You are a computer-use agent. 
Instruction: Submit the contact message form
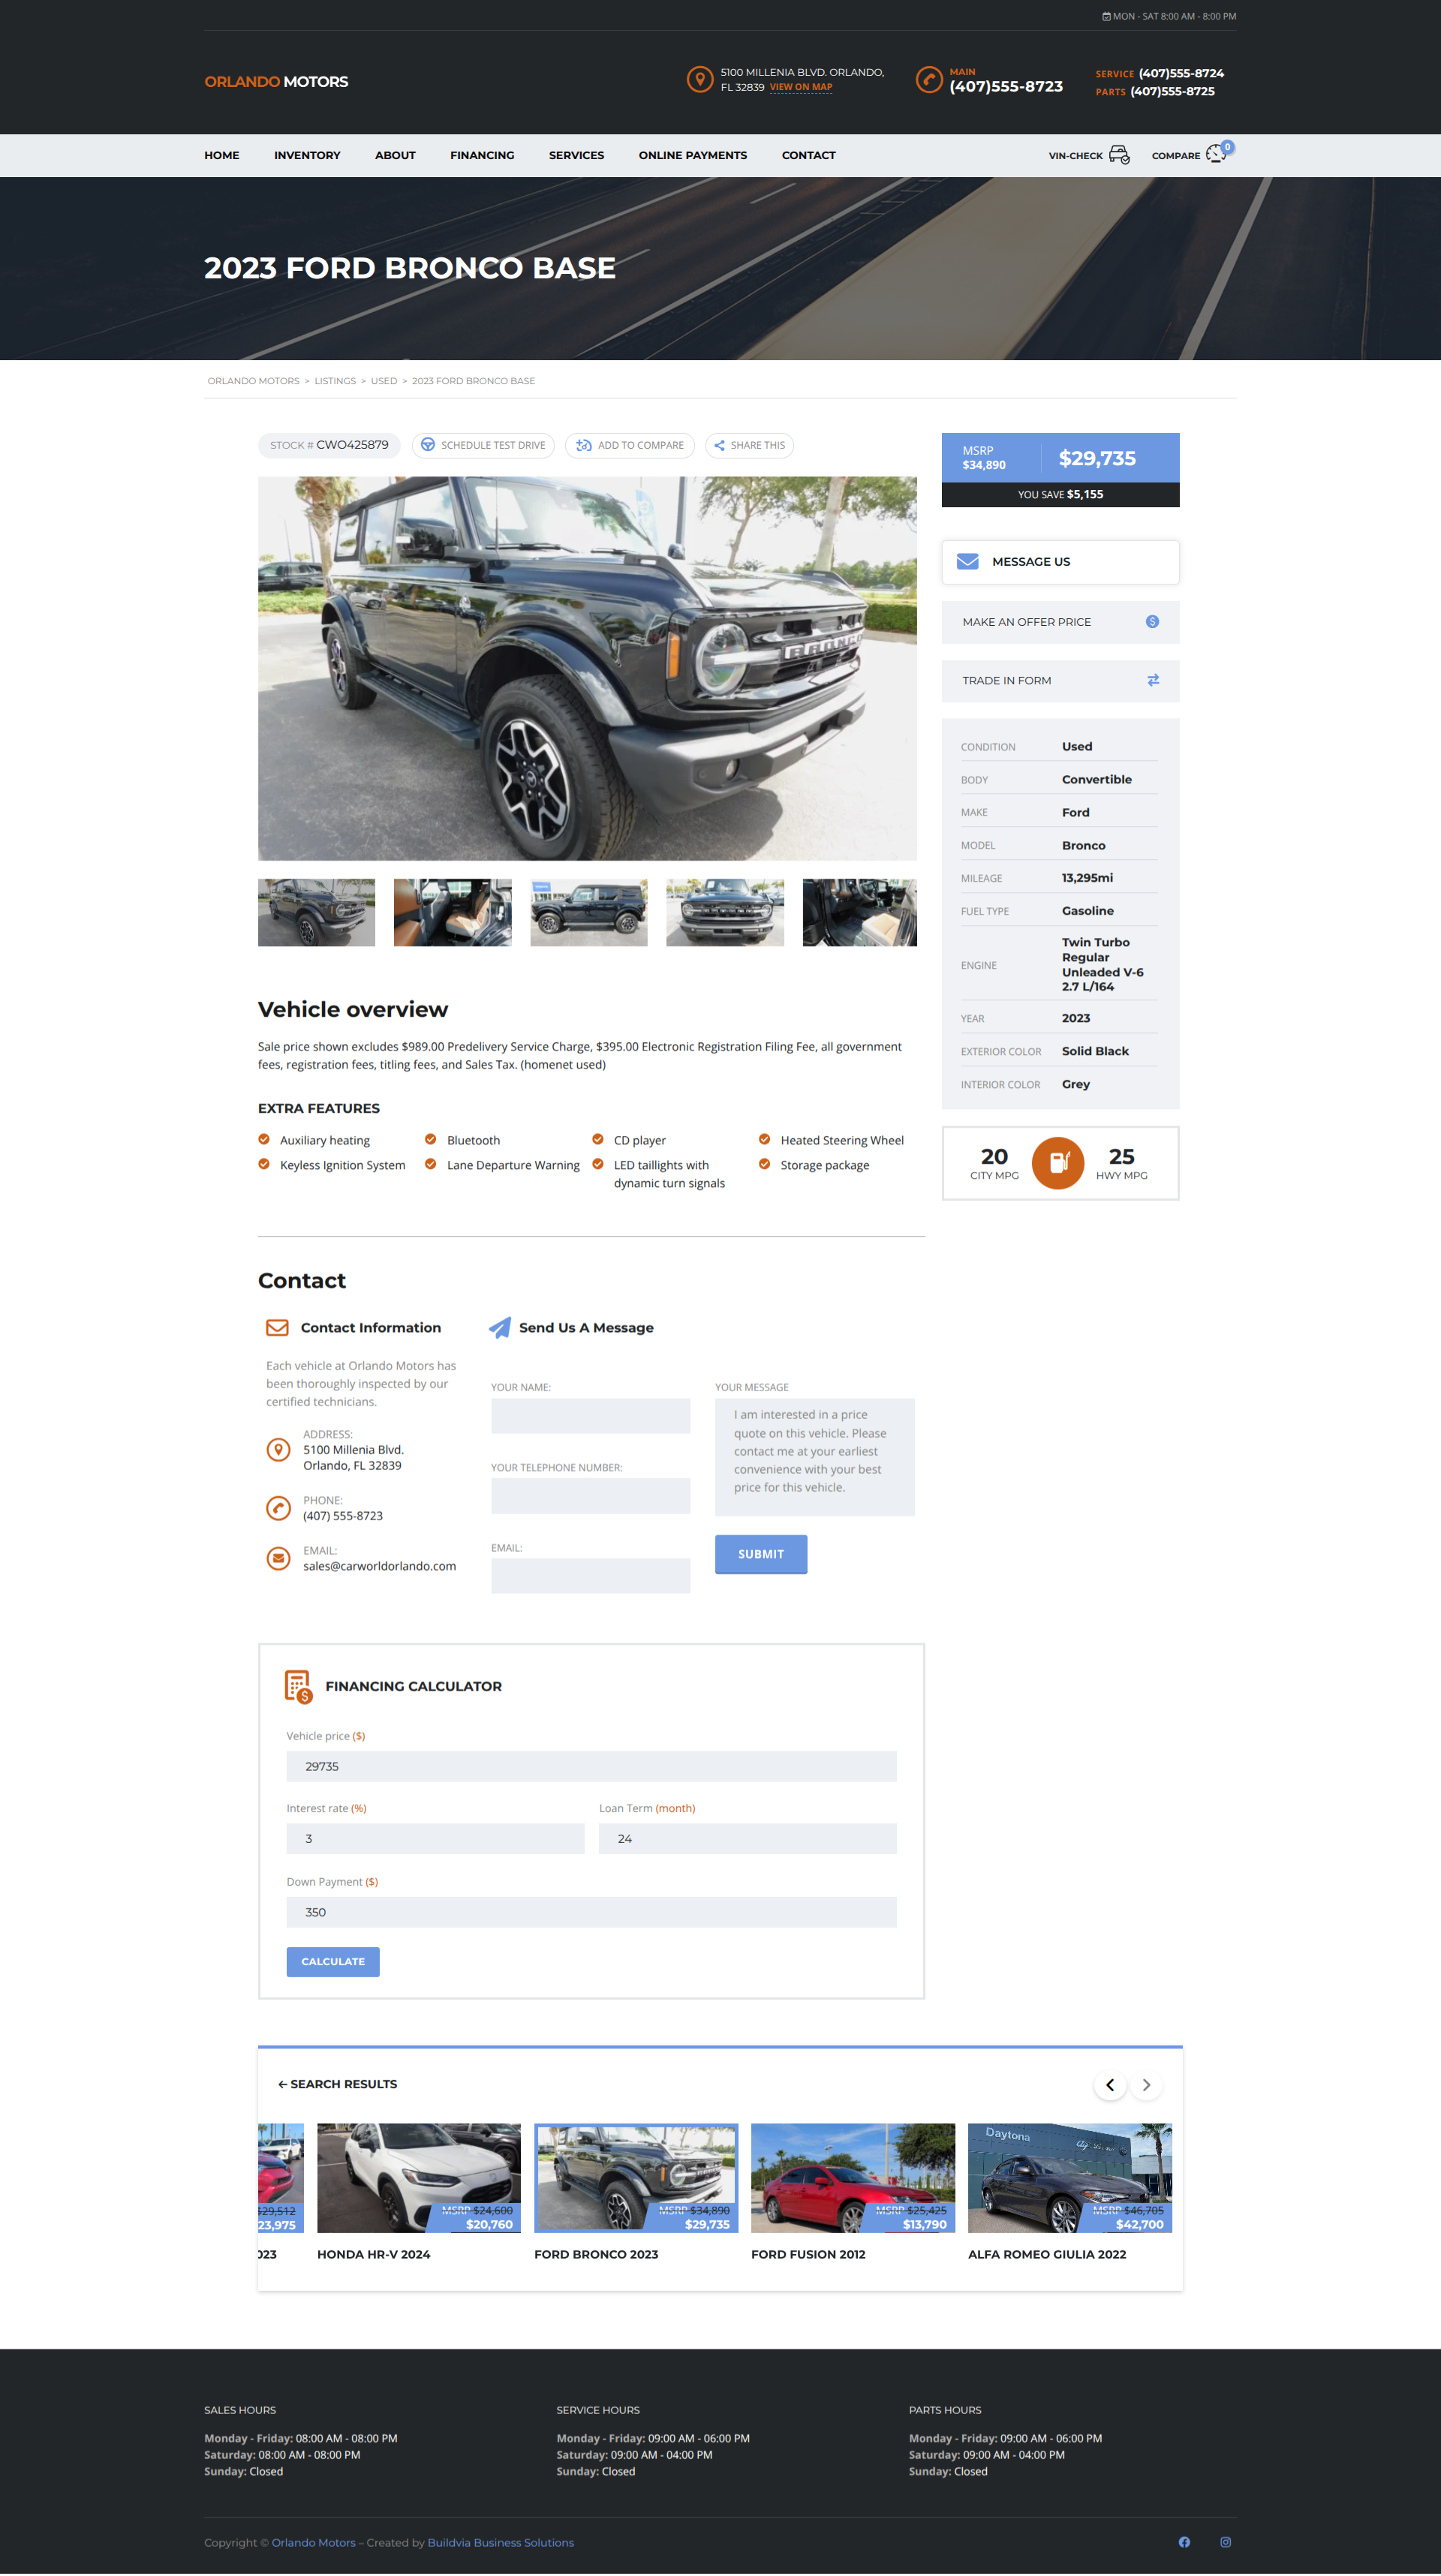(760, 1554)
